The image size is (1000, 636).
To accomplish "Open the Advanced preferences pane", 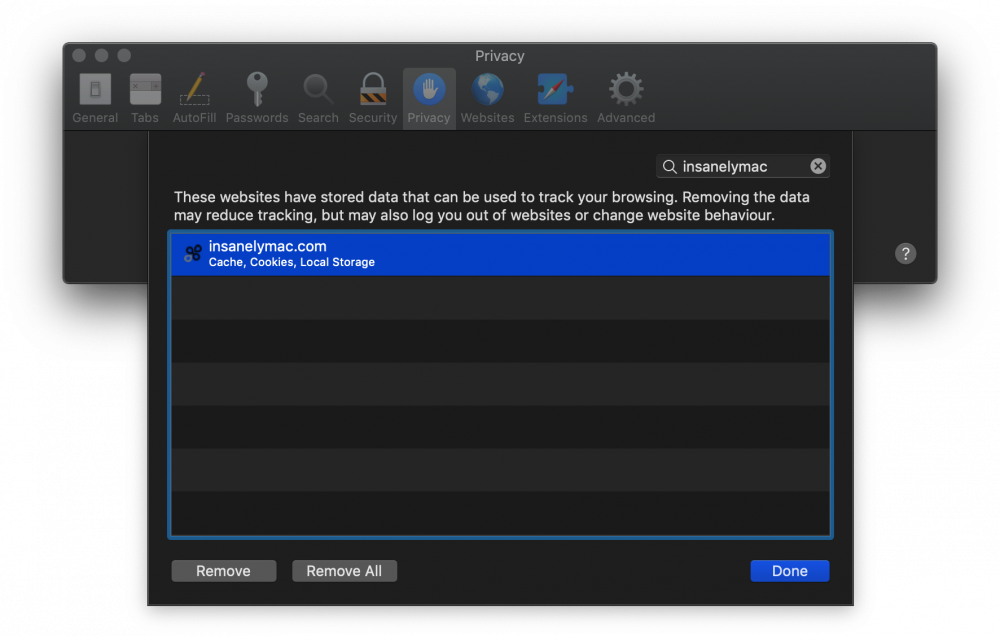I will click(x=626, y=98).
